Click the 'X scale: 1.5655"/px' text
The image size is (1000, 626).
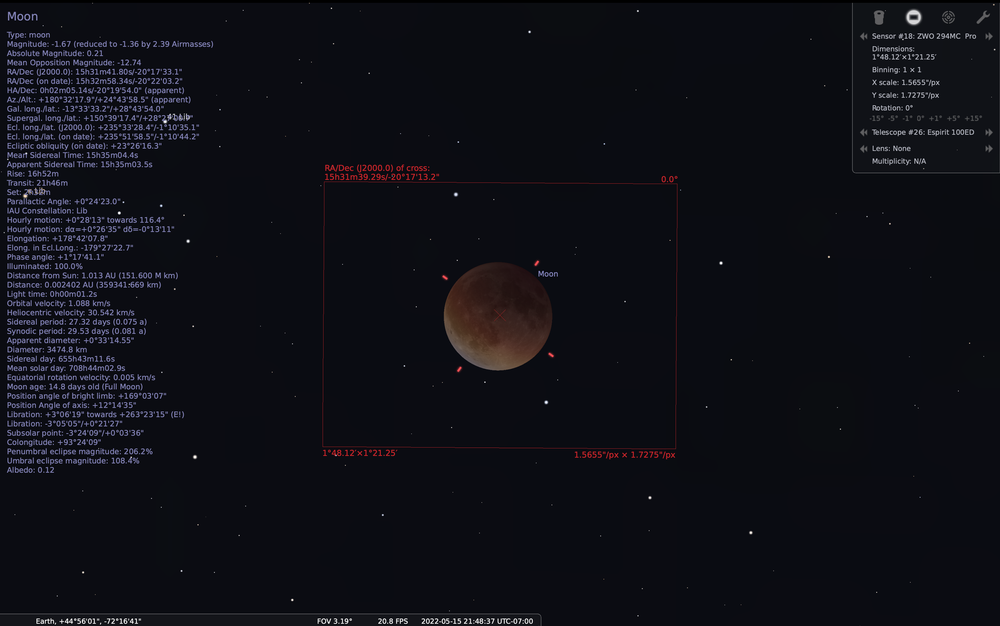tap(906, 82)
